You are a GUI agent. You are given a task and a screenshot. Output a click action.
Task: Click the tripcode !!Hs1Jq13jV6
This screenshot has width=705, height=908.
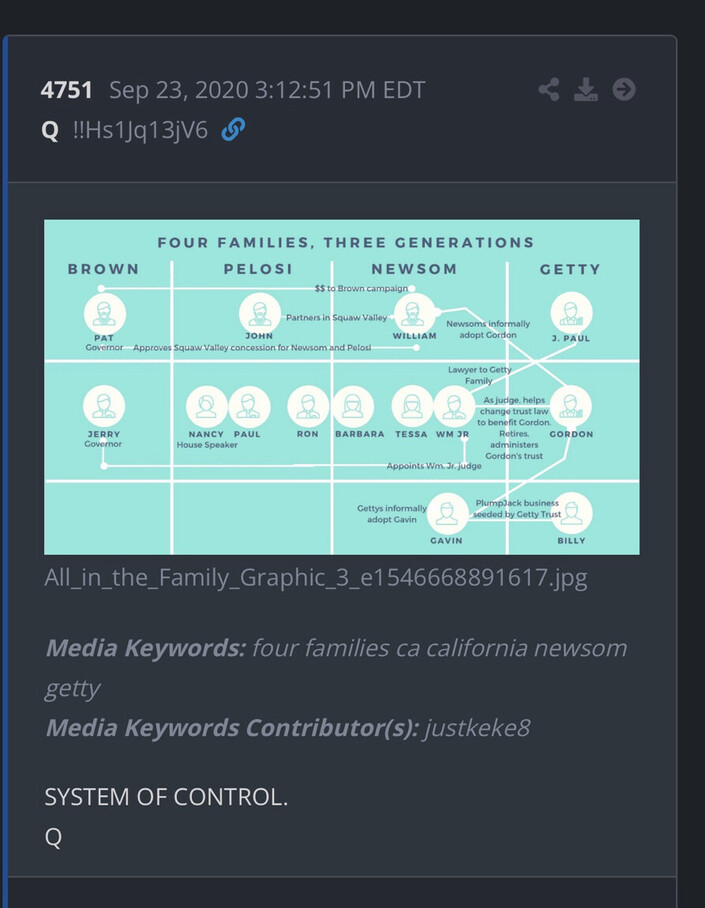click(140, 130)
